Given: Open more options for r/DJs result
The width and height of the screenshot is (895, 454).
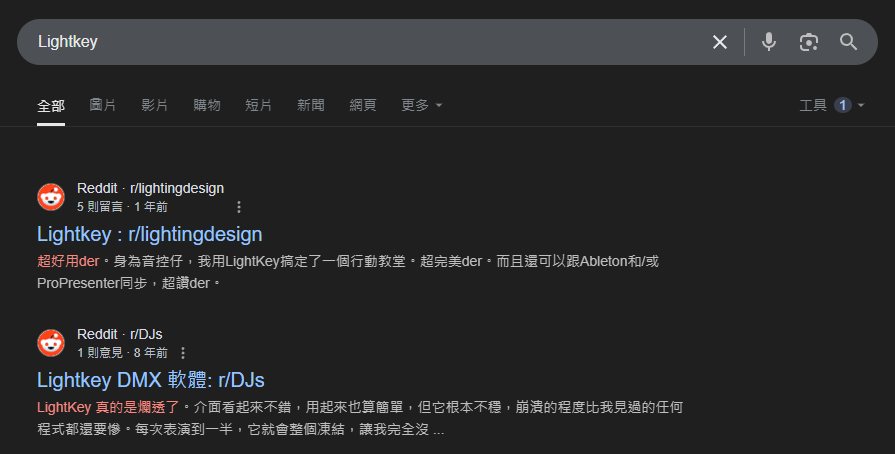Looking at the screenshot, I should pos(183,353).
